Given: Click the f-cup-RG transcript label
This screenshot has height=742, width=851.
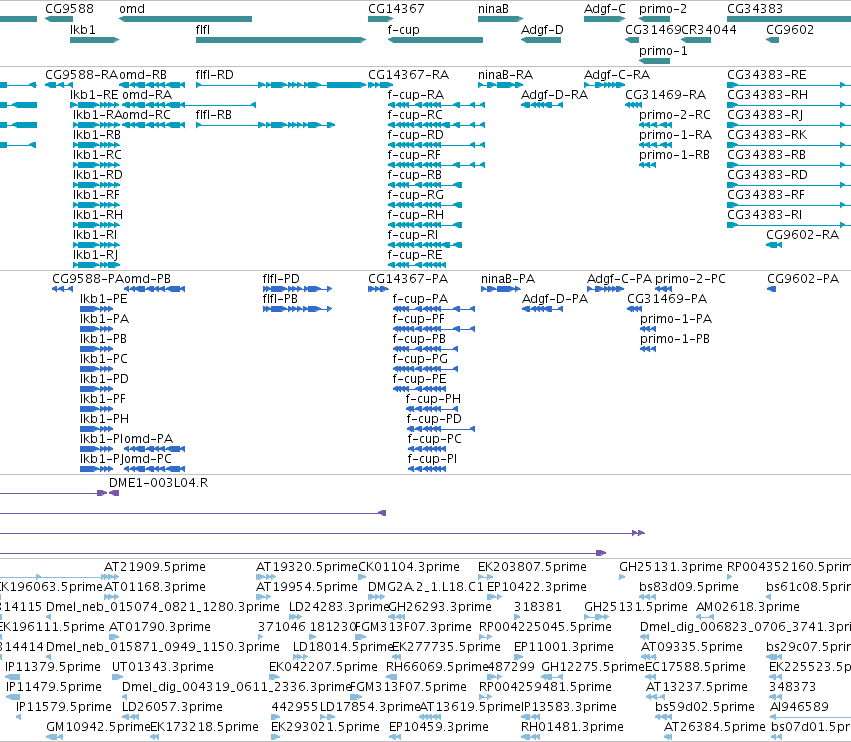Looking at the screenshot, I should pyautogui.click(x=416, y=195).
